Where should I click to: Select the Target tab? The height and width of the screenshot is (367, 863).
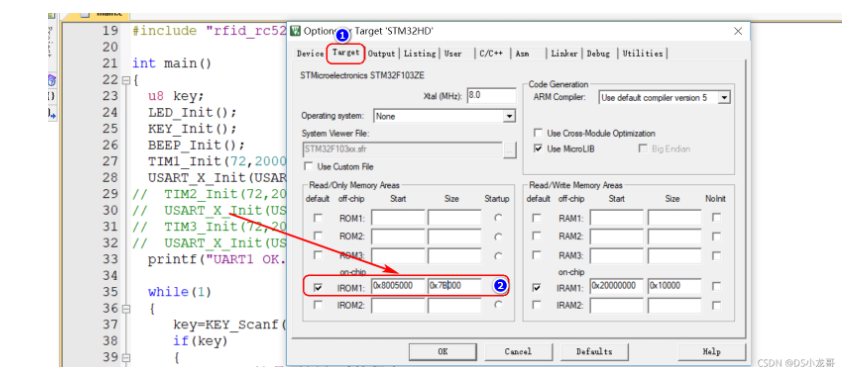click(x=346, y=53)
